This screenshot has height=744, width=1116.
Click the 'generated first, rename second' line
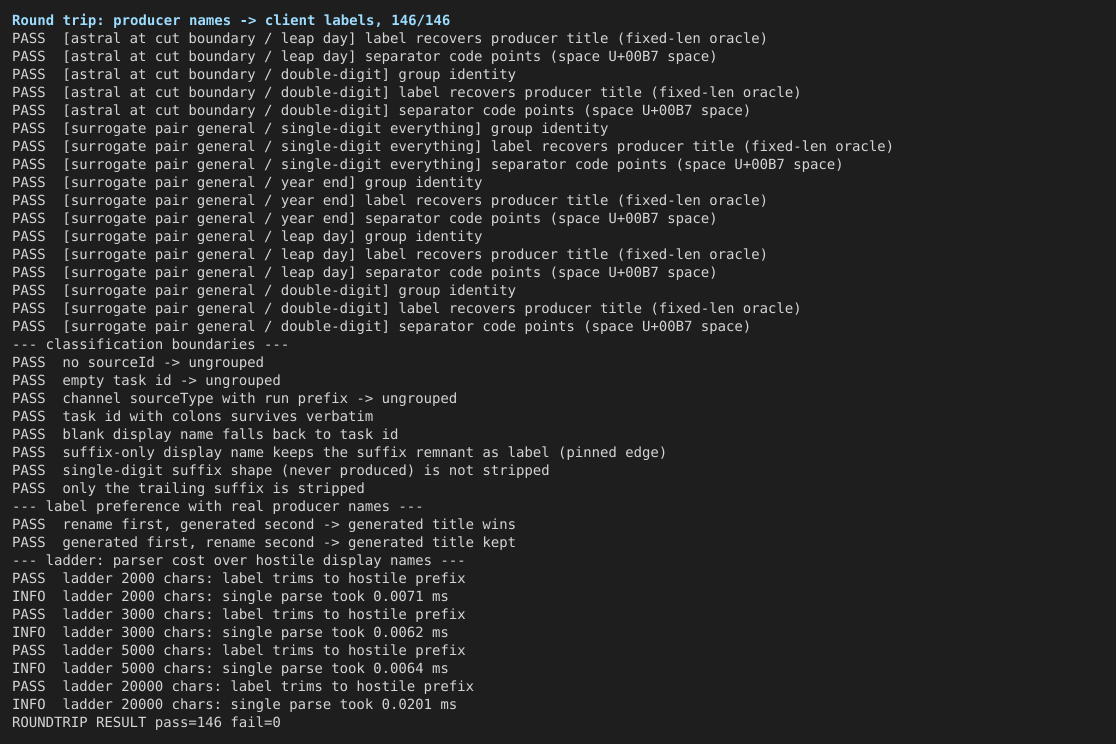click(263, 543)
